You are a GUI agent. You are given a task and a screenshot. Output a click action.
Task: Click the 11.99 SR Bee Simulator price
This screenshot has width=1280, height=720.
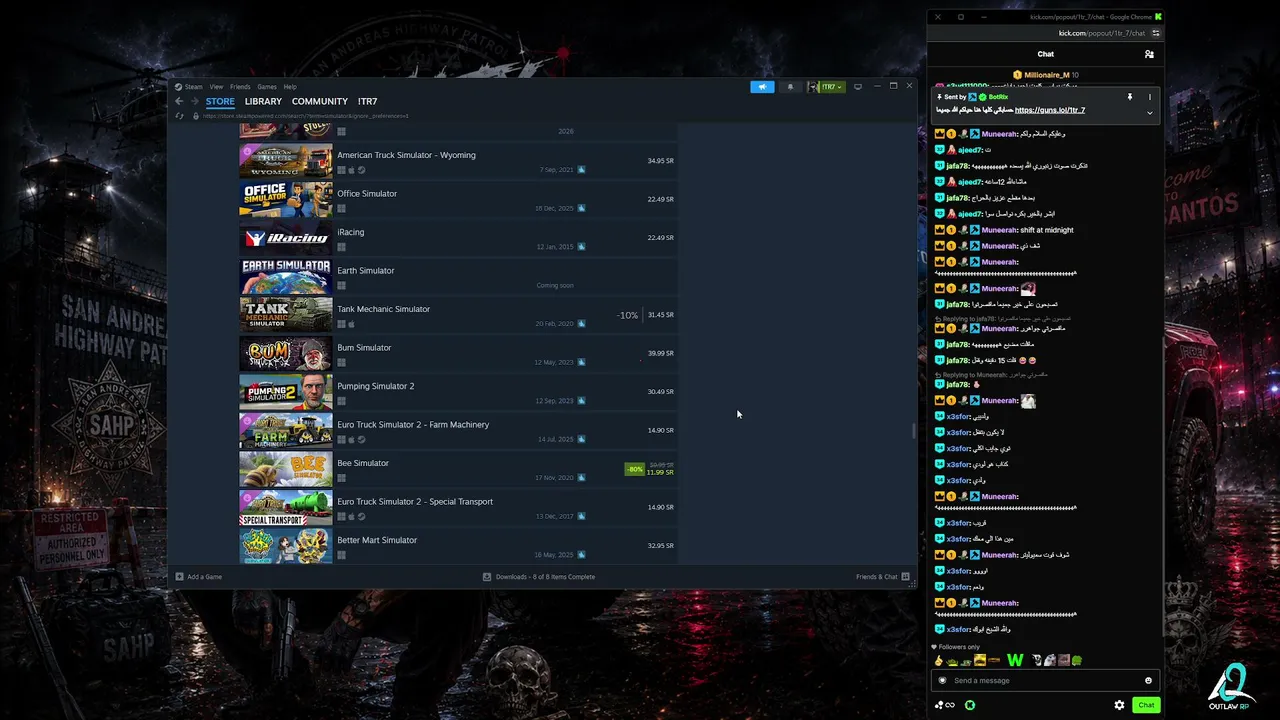click(x=660, y=472)
